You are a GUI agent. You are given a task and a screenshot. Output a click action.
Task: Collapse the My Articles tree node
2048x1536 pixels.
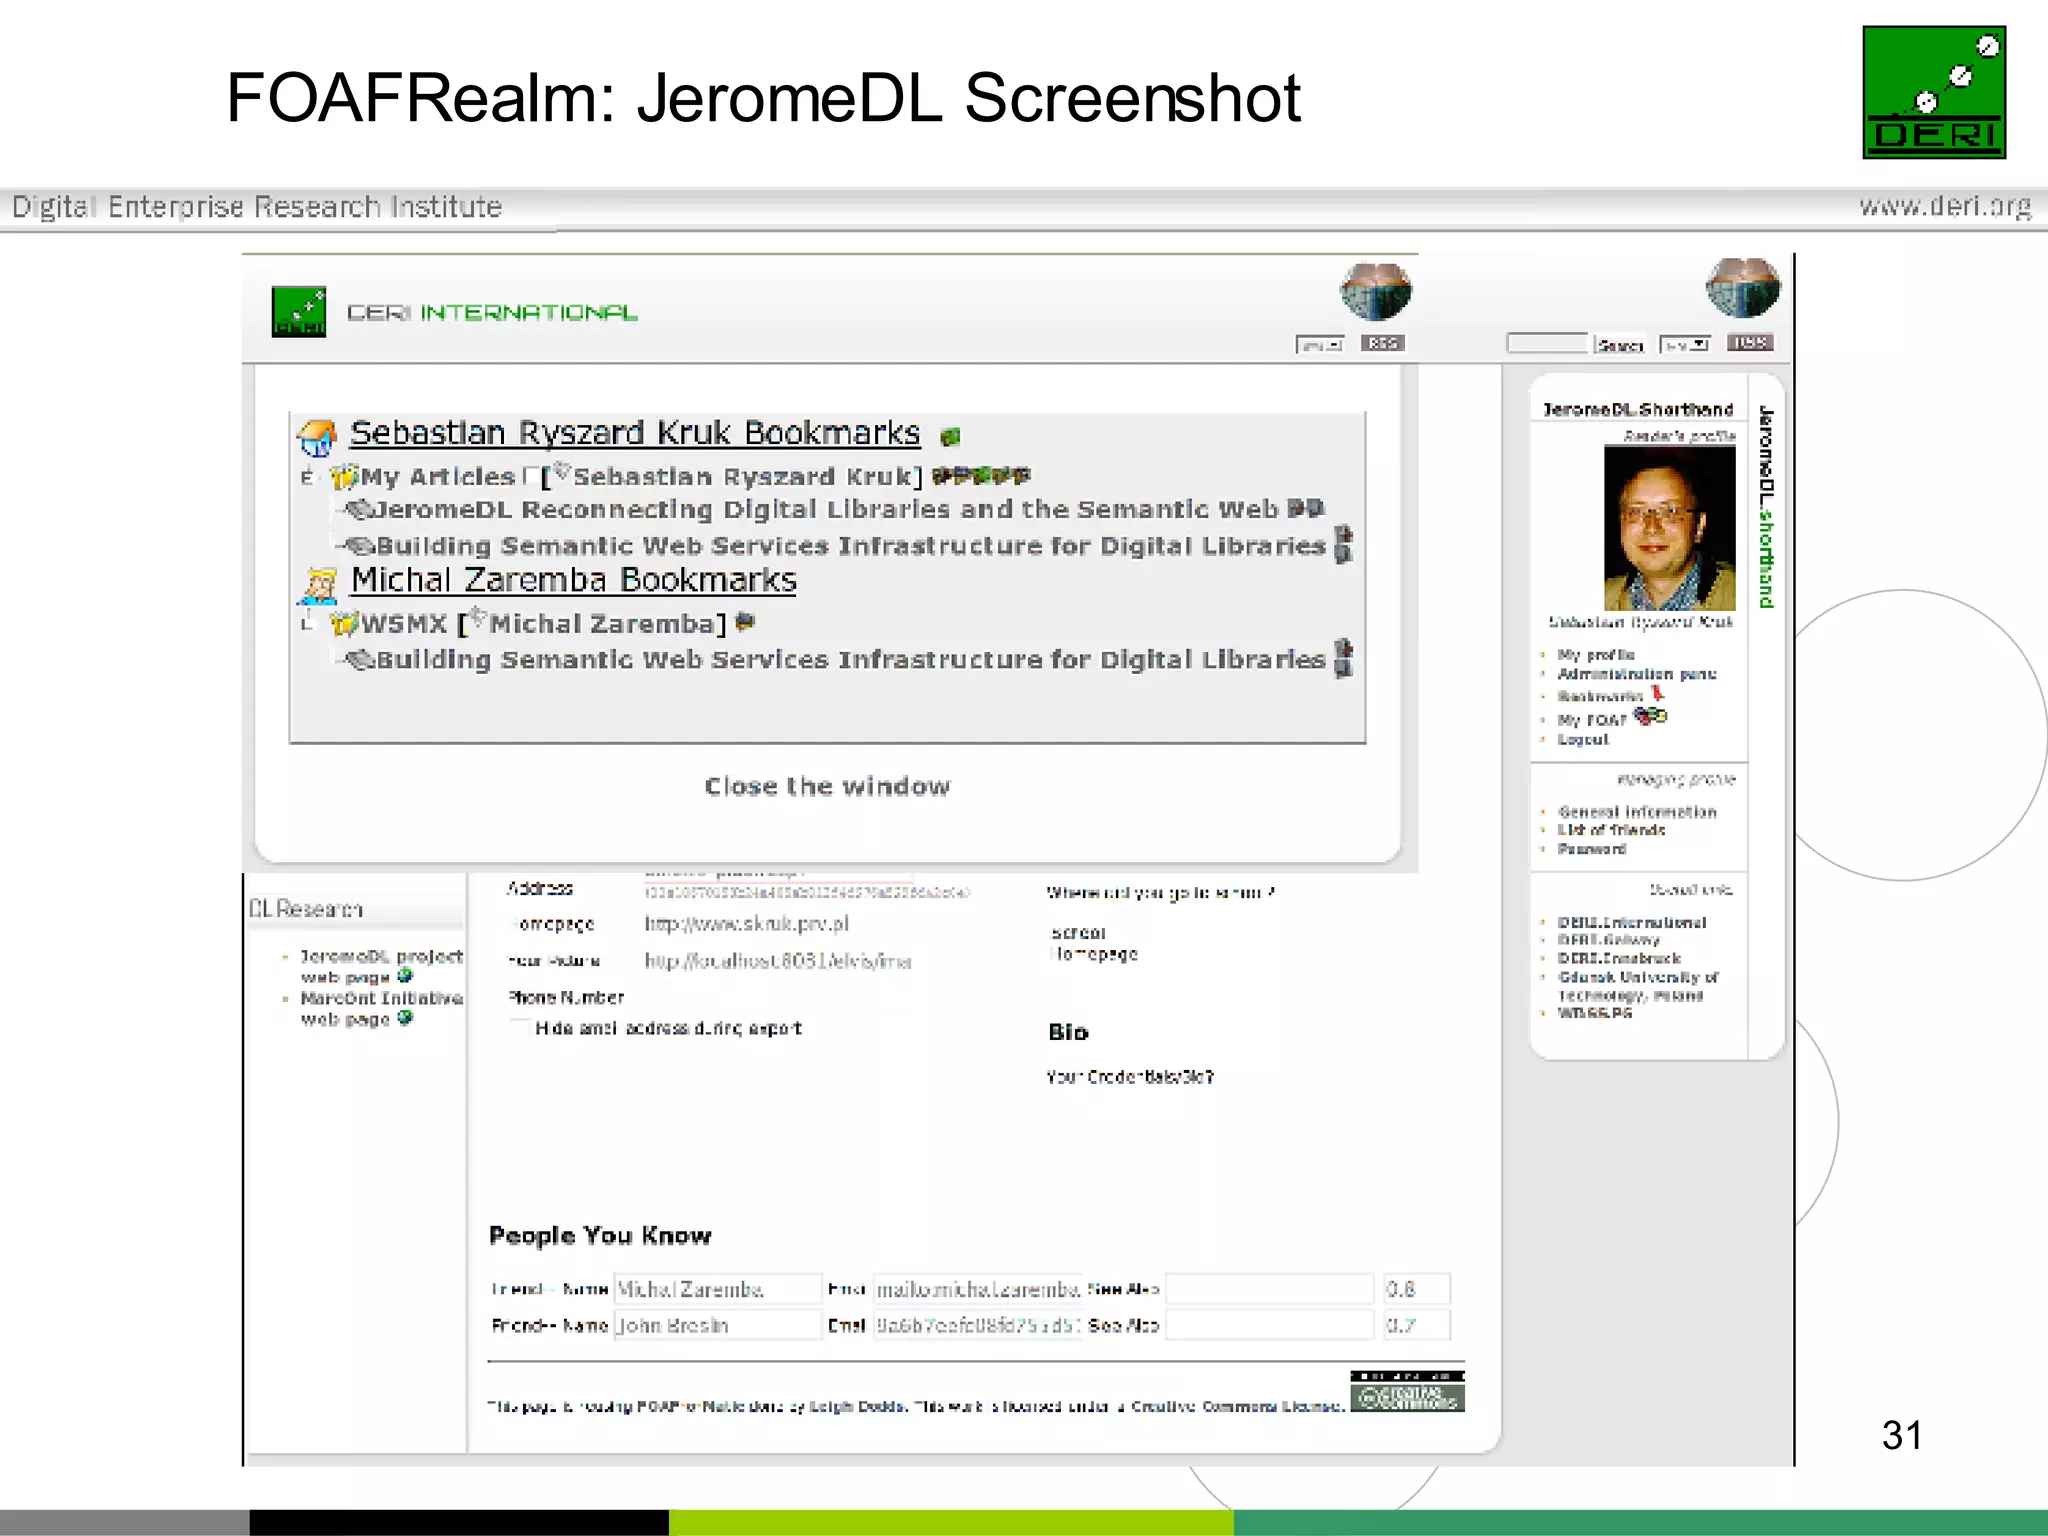[x=308, y=477]
